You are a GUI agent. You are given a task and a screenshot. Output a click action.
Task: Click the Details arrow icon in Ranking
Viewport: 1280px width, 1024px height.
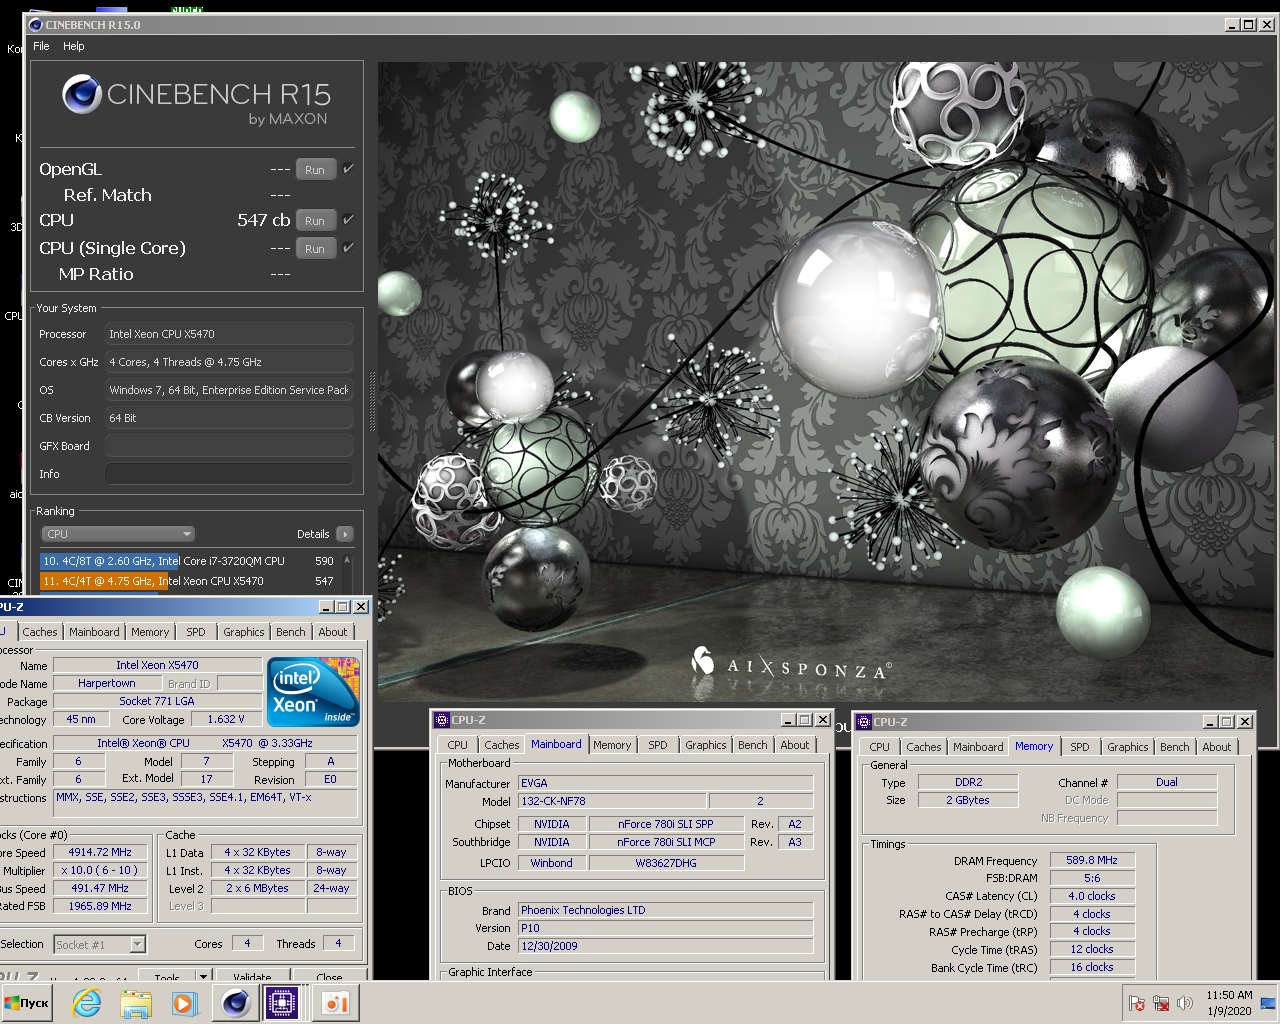point(345,534)
